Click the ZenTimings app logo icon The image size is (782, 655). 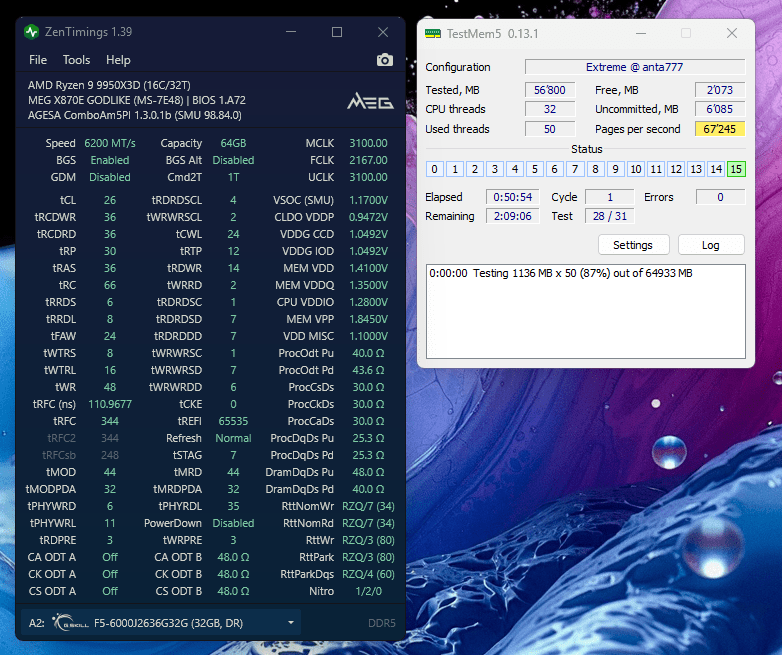pos(31,32)
